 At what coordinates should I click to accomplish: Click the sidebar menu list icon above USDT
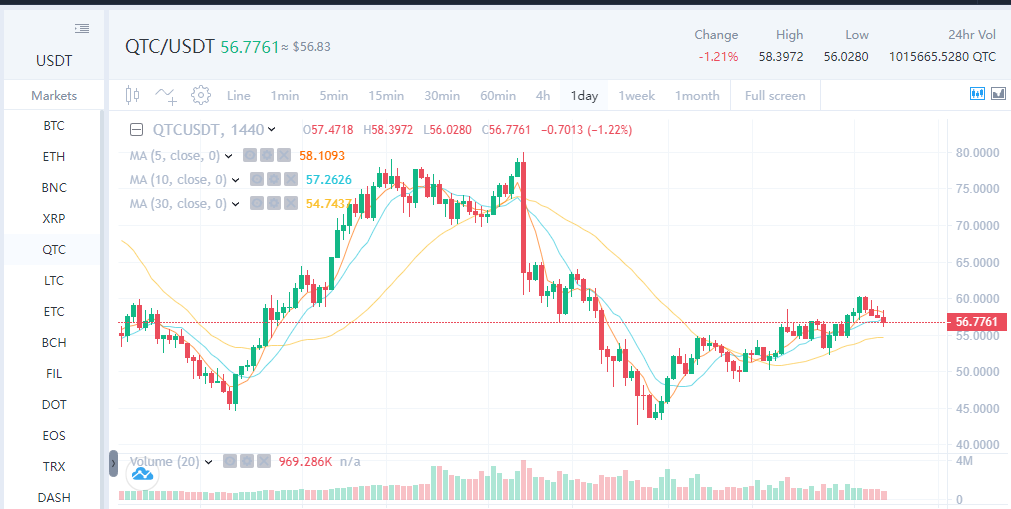[82, 29]
